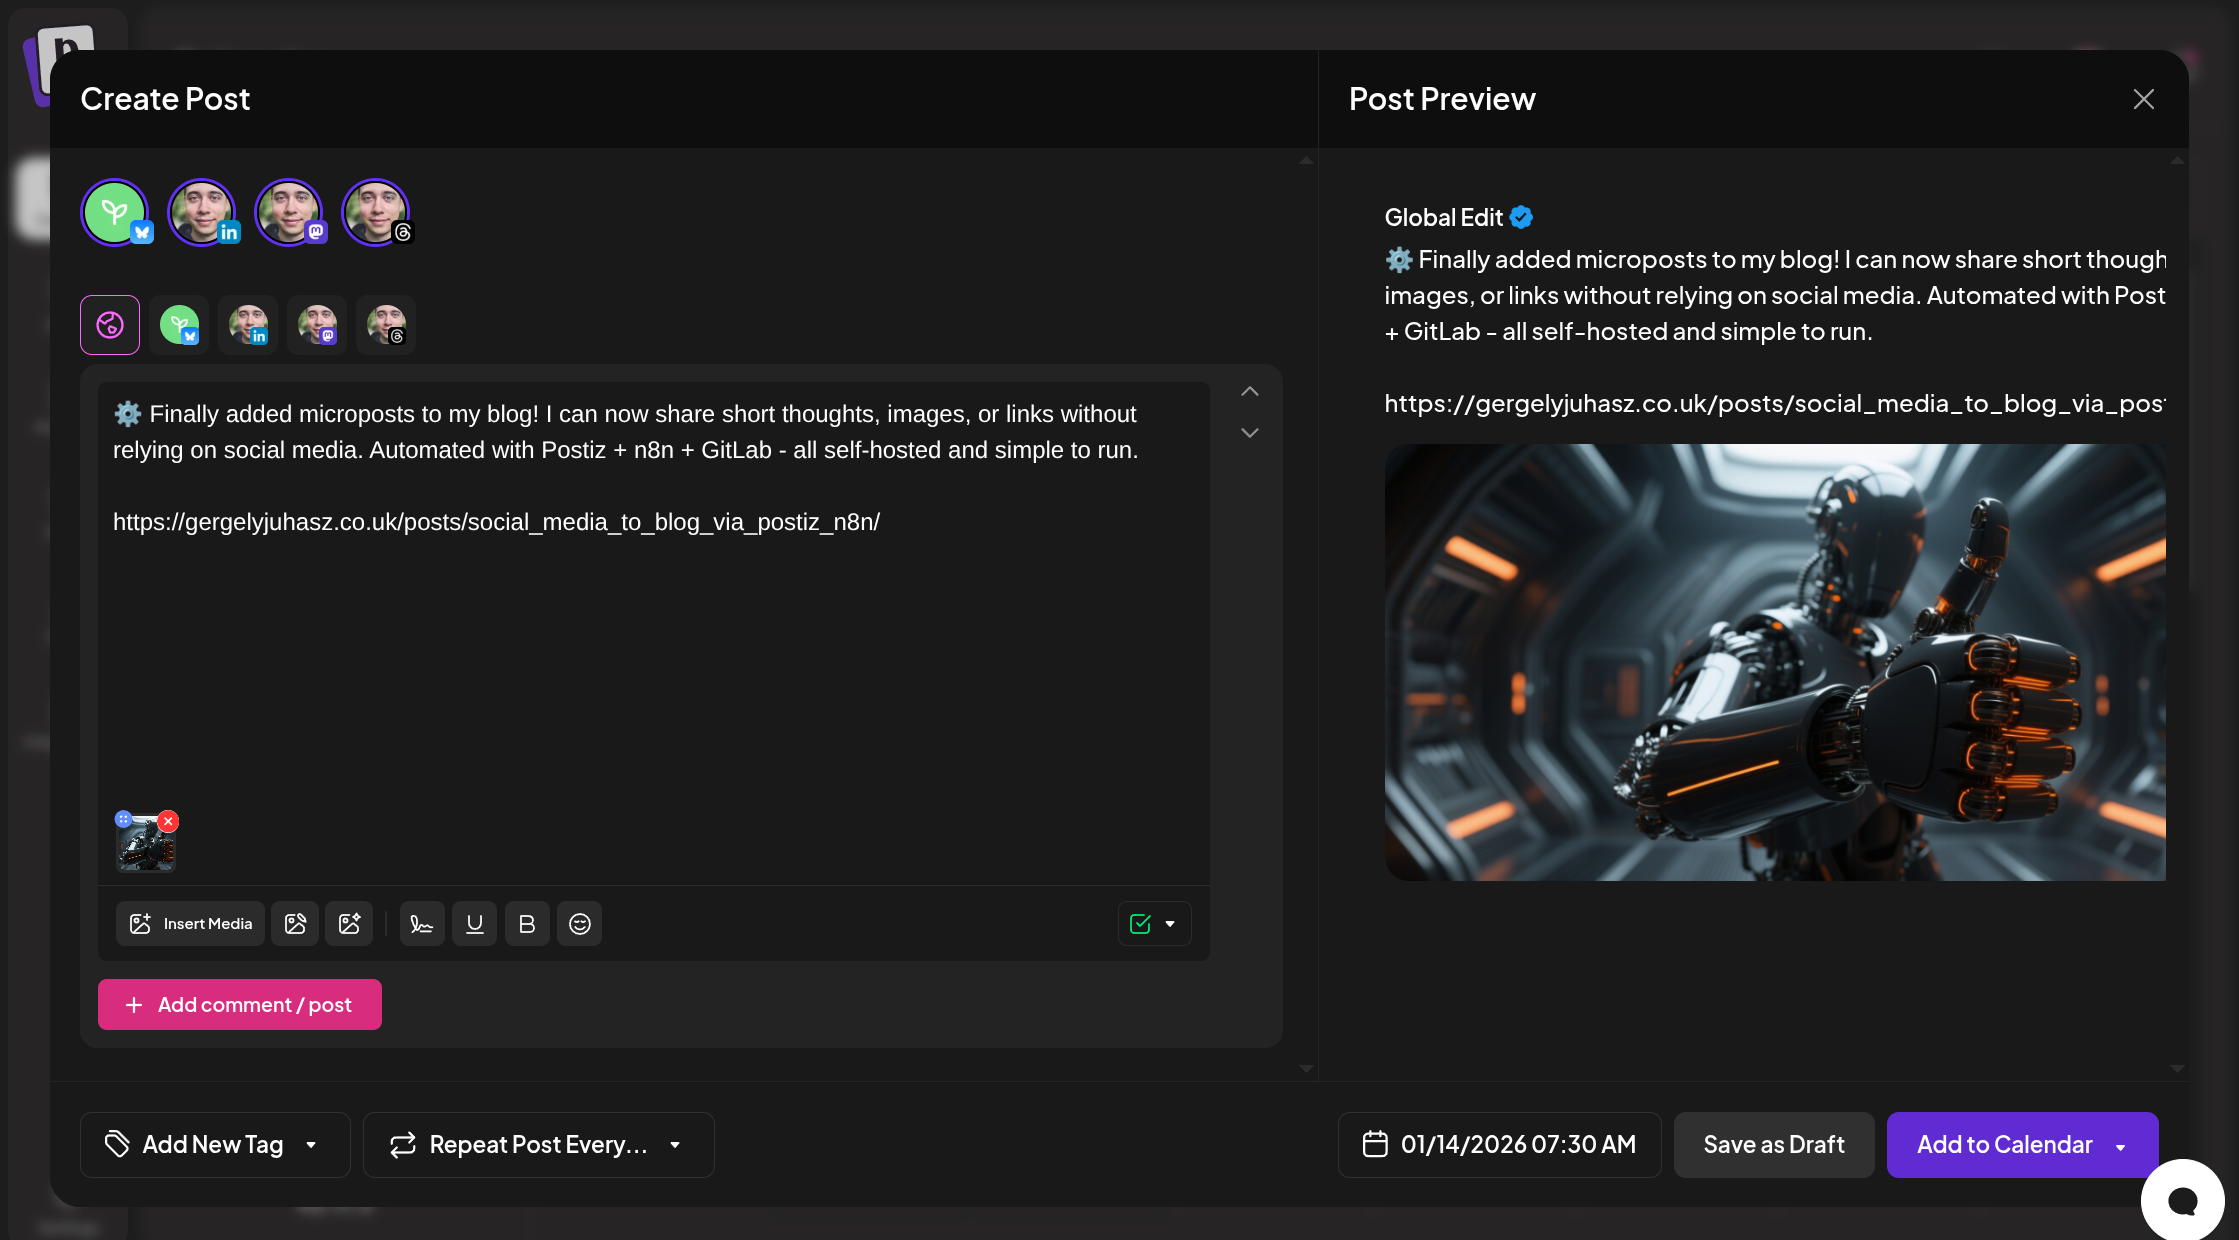Open the emoji picker
2239x1240 pixels.
click(x=580, y=924)
